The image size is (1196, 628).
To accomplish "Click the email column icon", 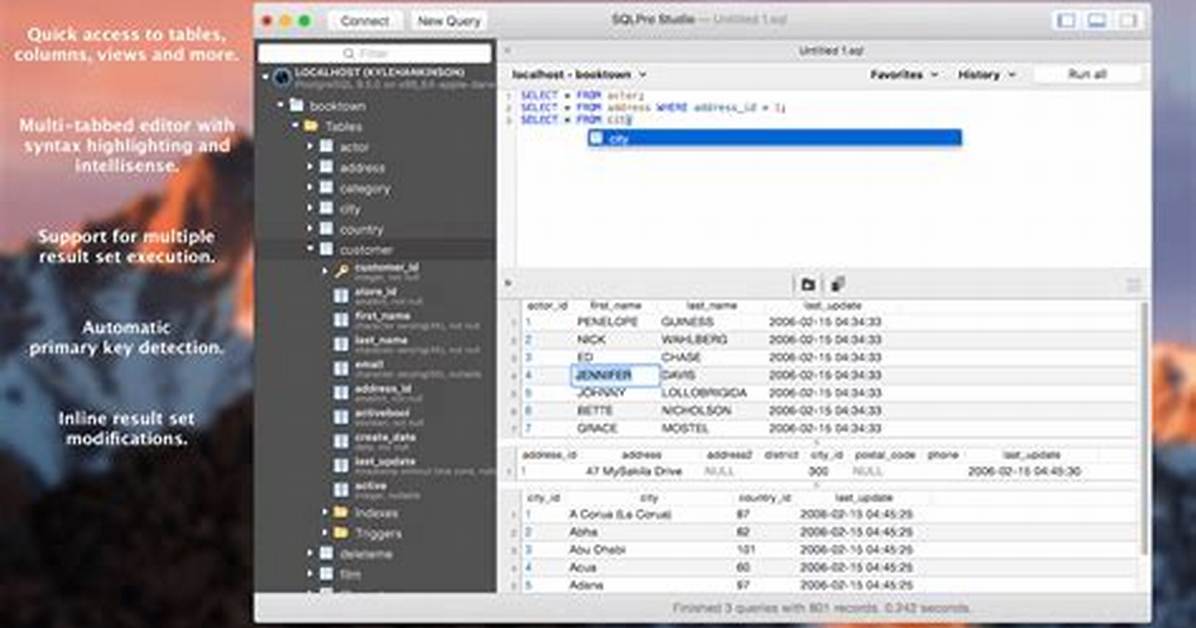I will coord(341,369).
